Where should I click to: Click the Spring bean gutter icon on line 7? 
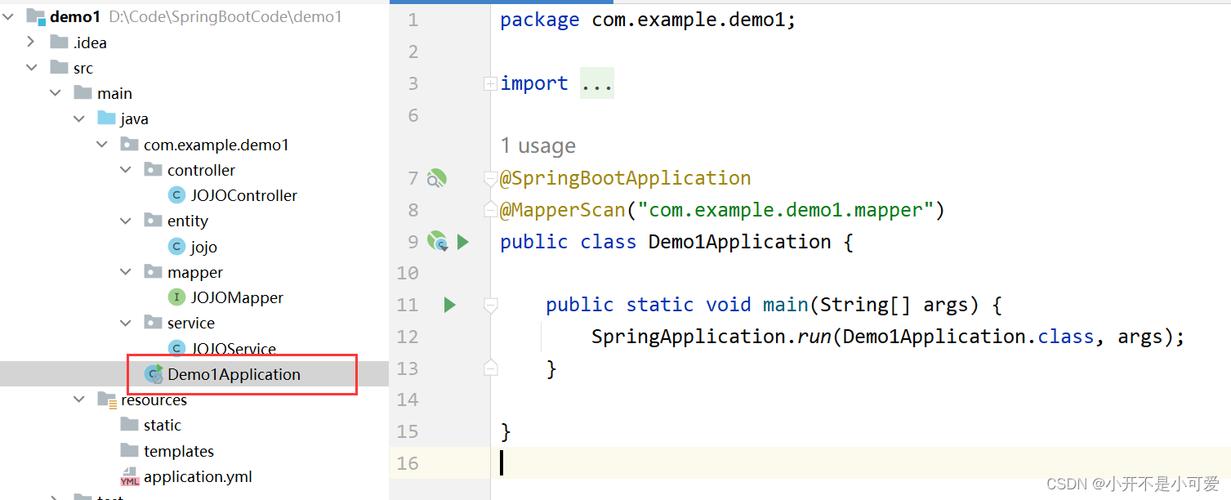(436, 178)
